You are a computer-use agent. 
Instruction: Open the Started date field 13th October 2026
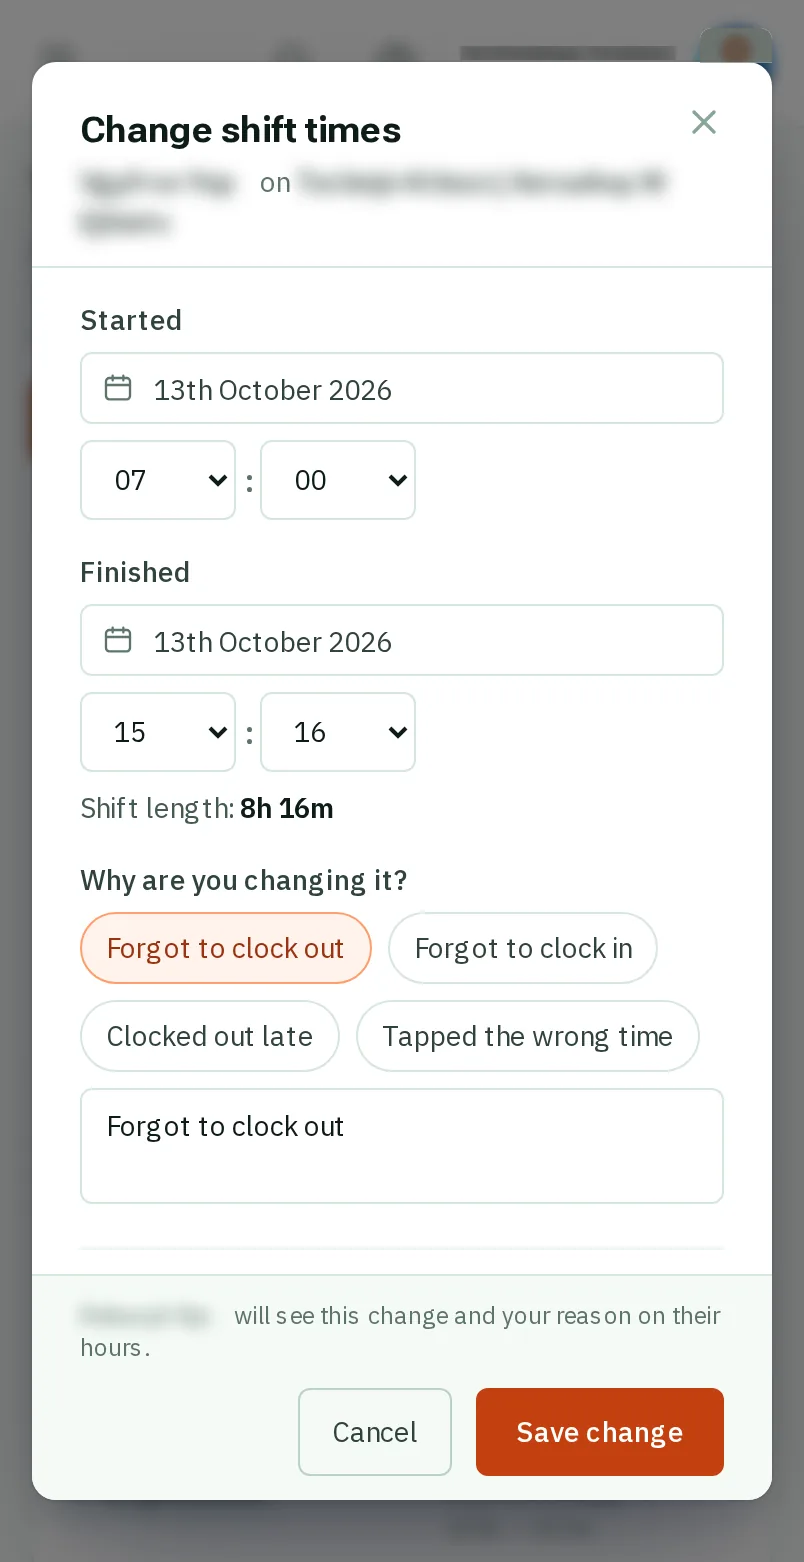point(402,388)
